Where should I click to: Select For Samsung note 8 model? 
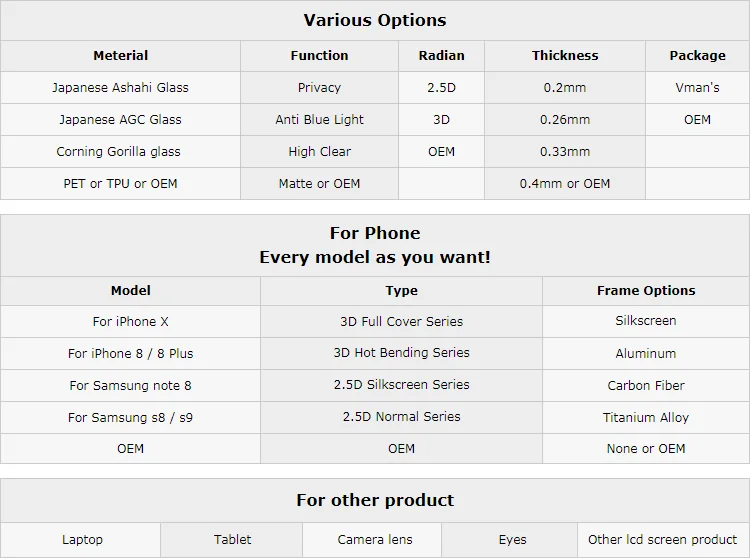tap(130, 385)
